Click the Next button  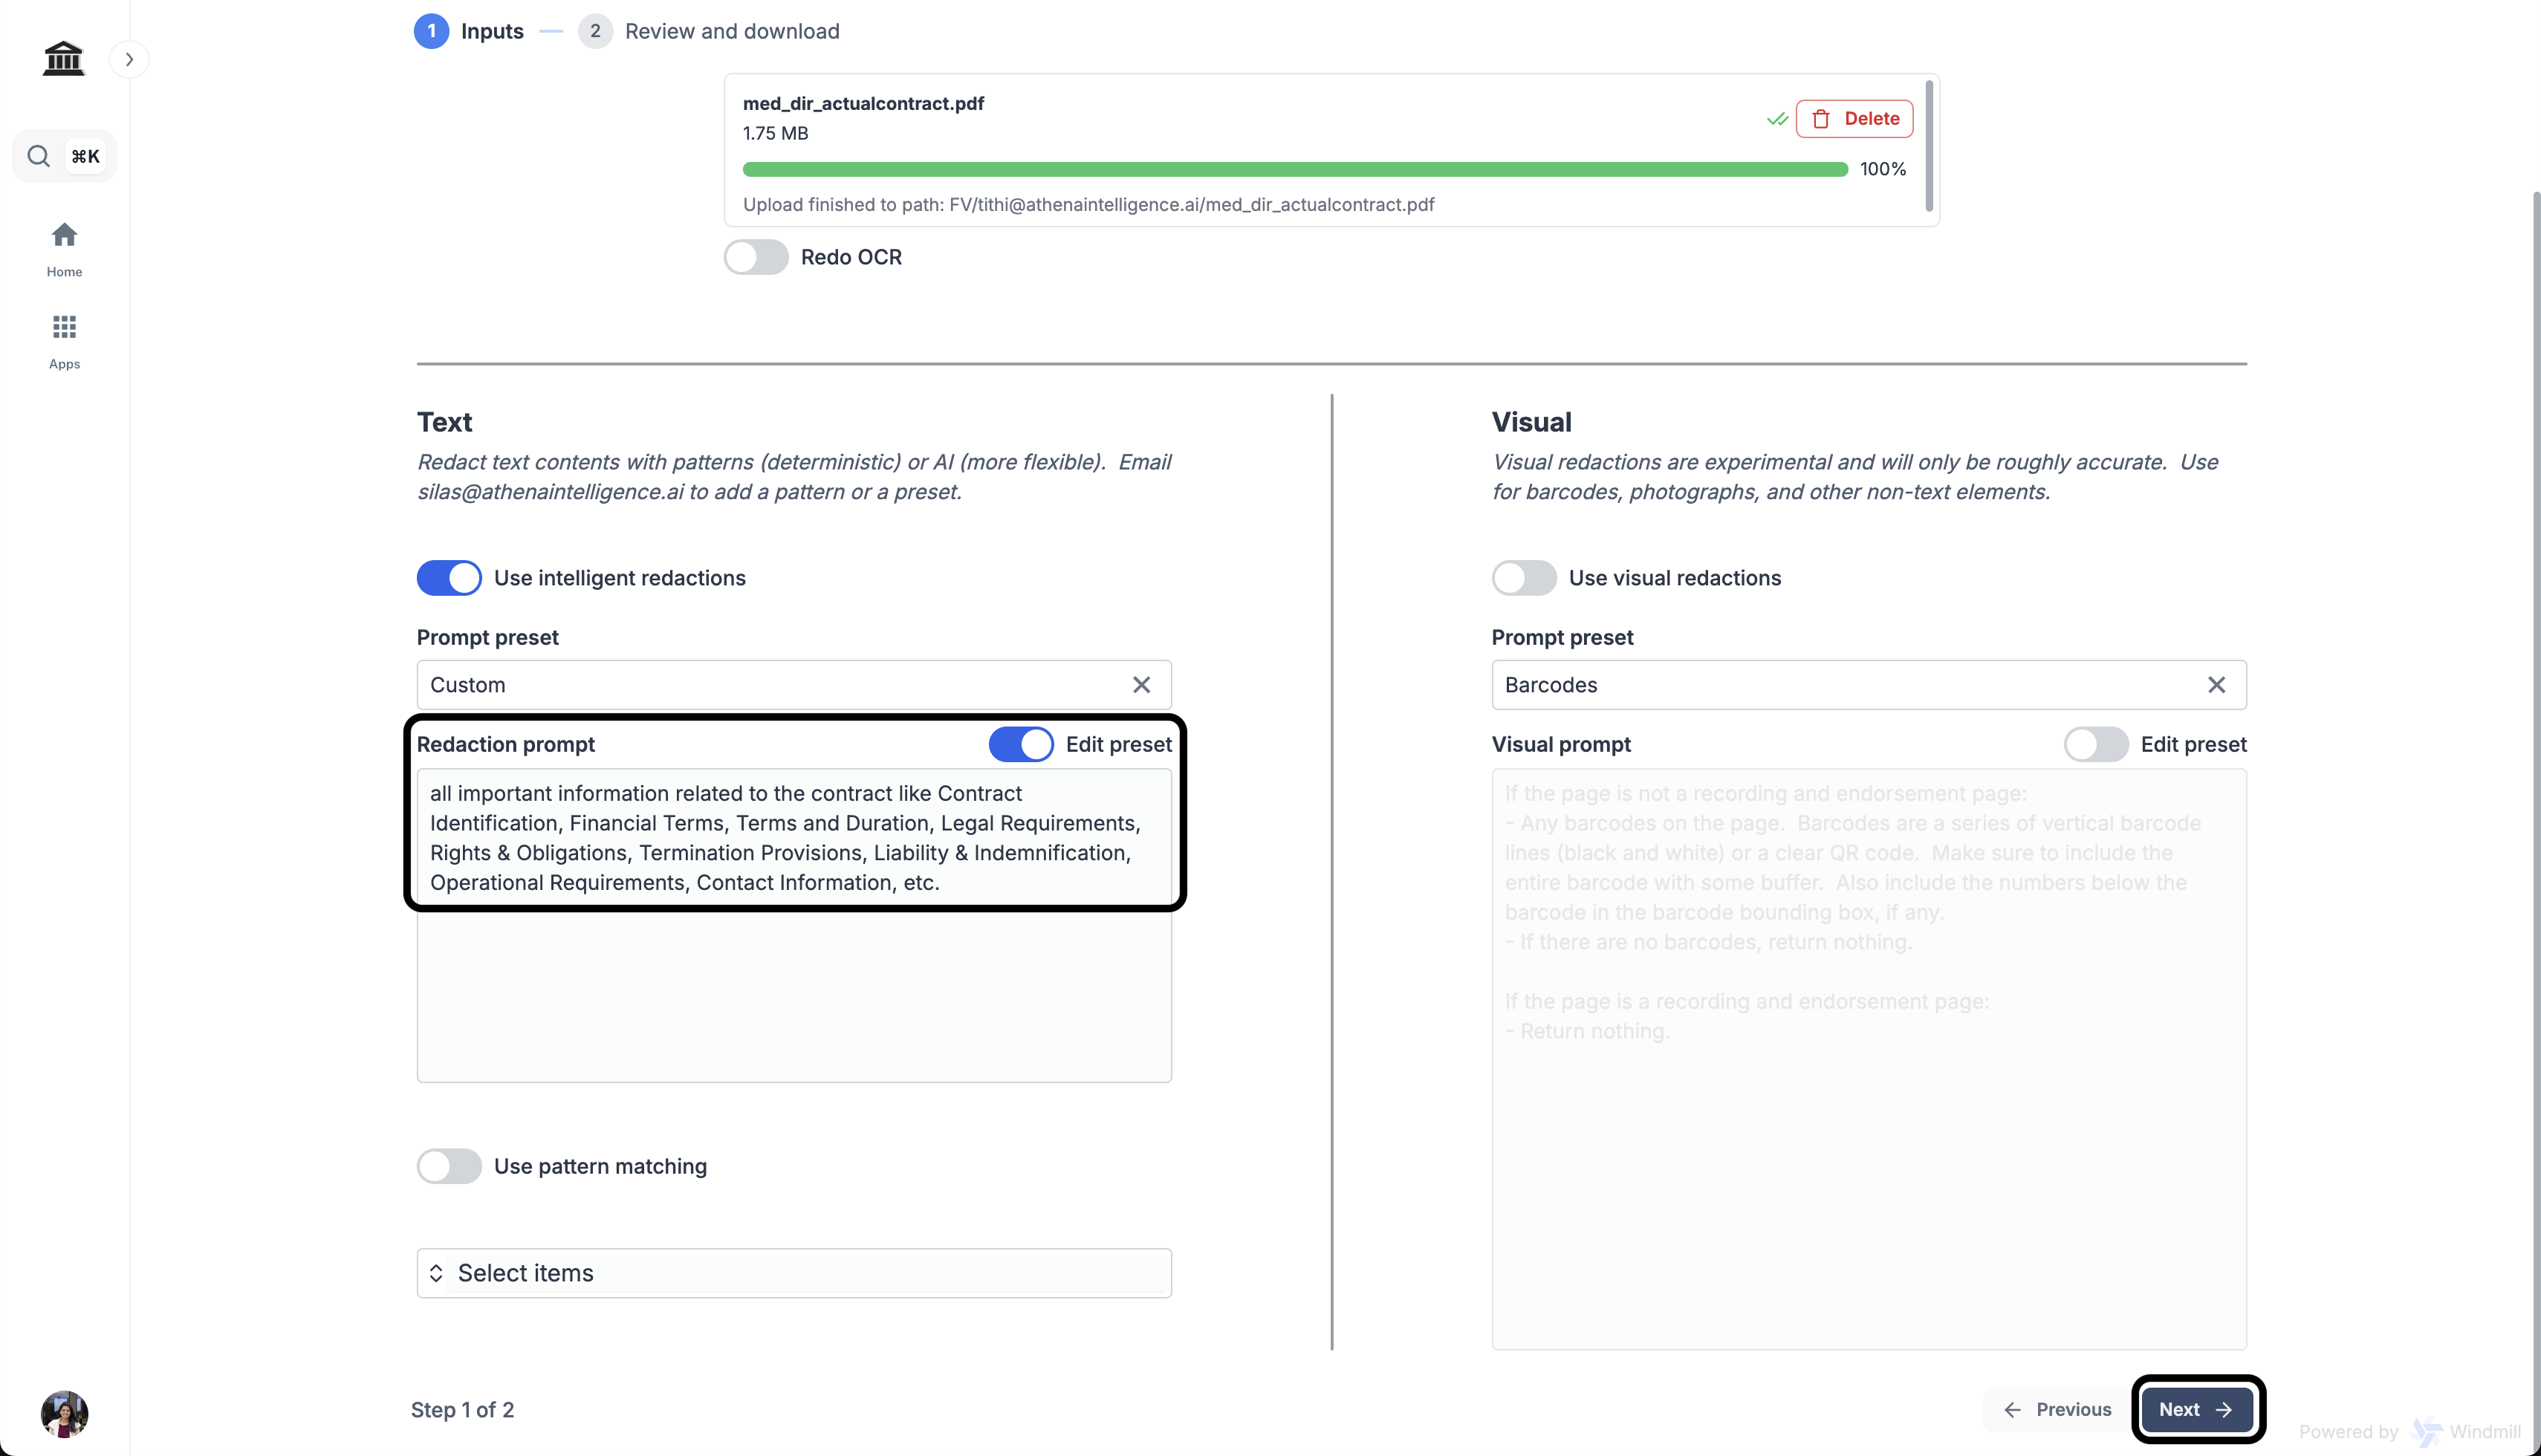[x=2196, y=1409]
